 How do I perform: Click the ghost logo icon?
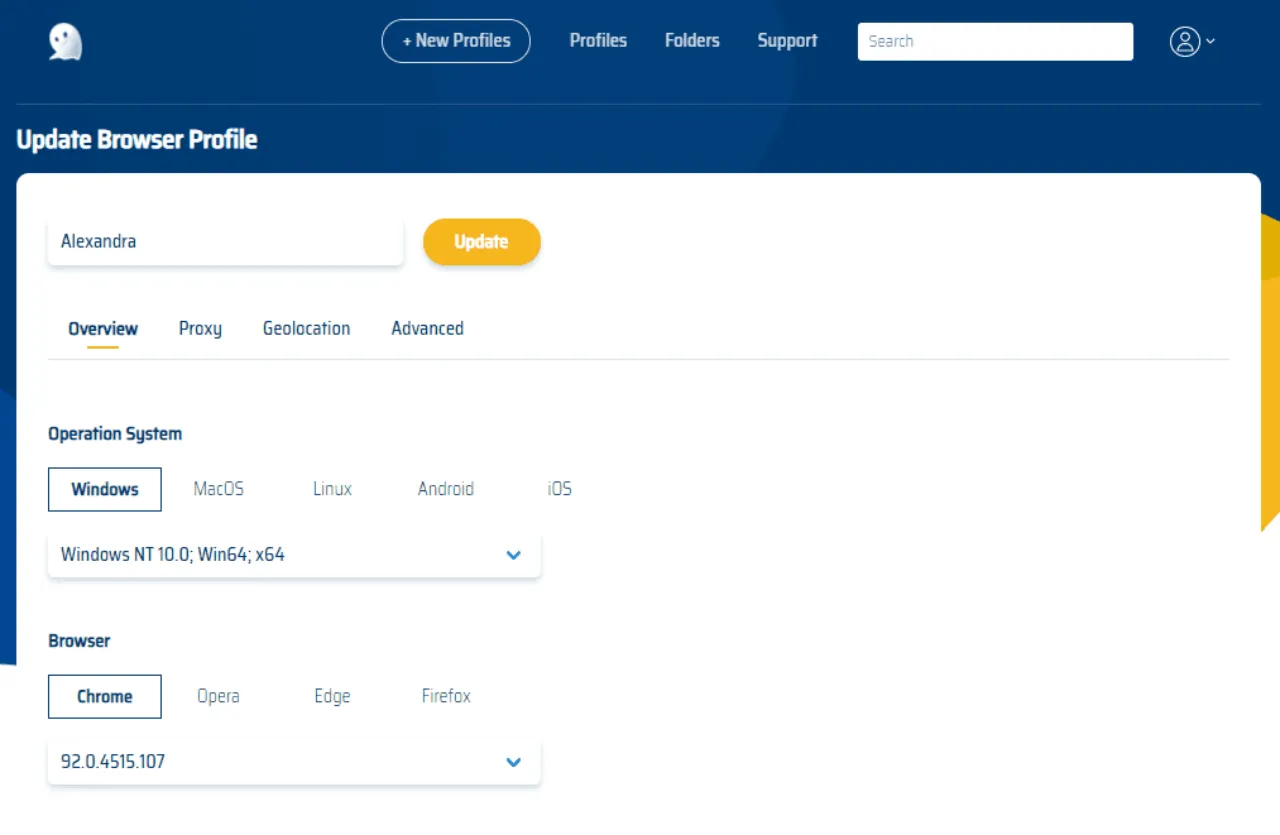coord(66,41)
